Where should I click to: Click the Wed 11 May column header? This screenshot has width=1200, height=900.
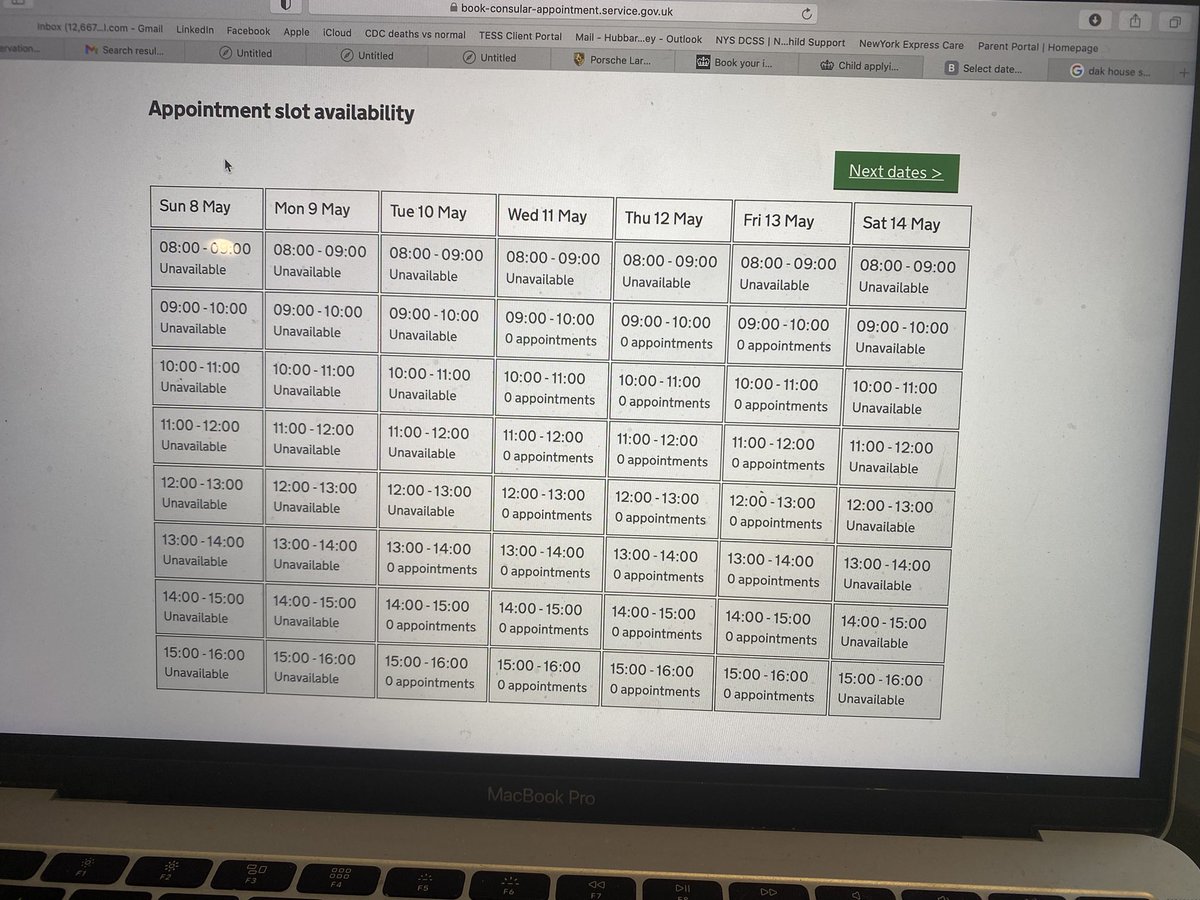(555, 217)
